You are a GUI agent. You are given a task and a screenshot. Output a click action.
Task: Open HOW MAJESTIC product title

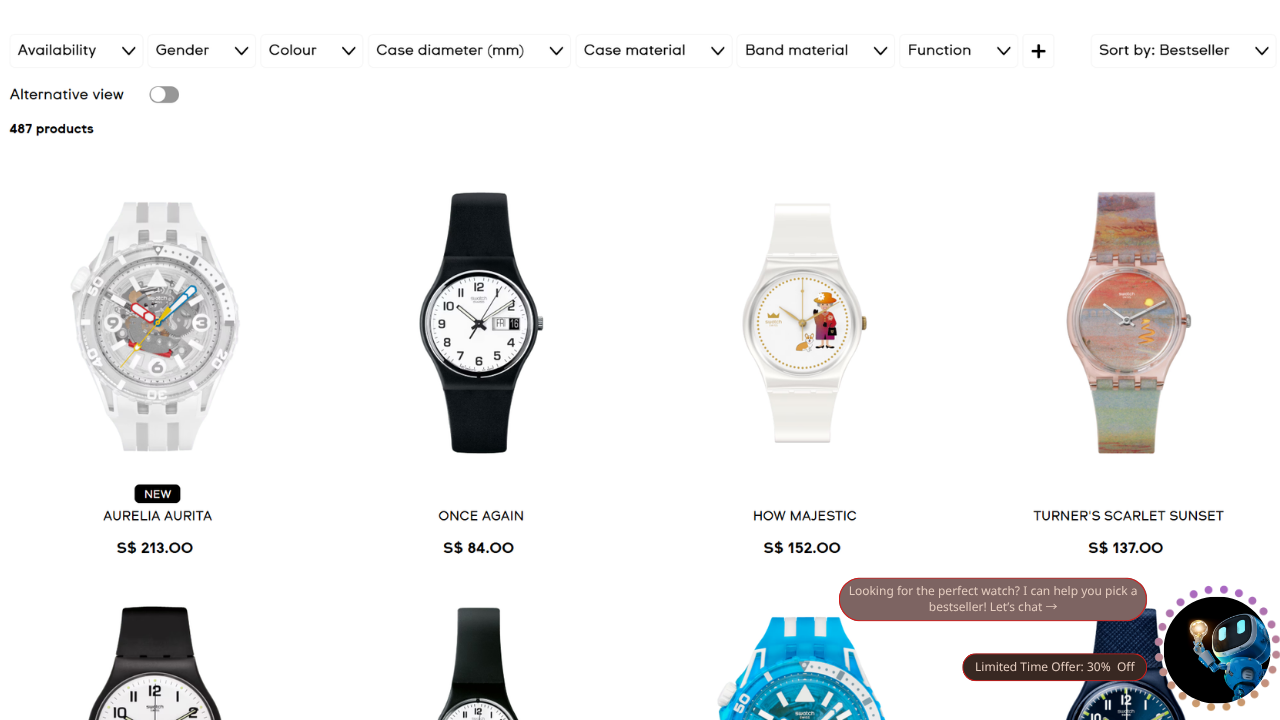805,516
